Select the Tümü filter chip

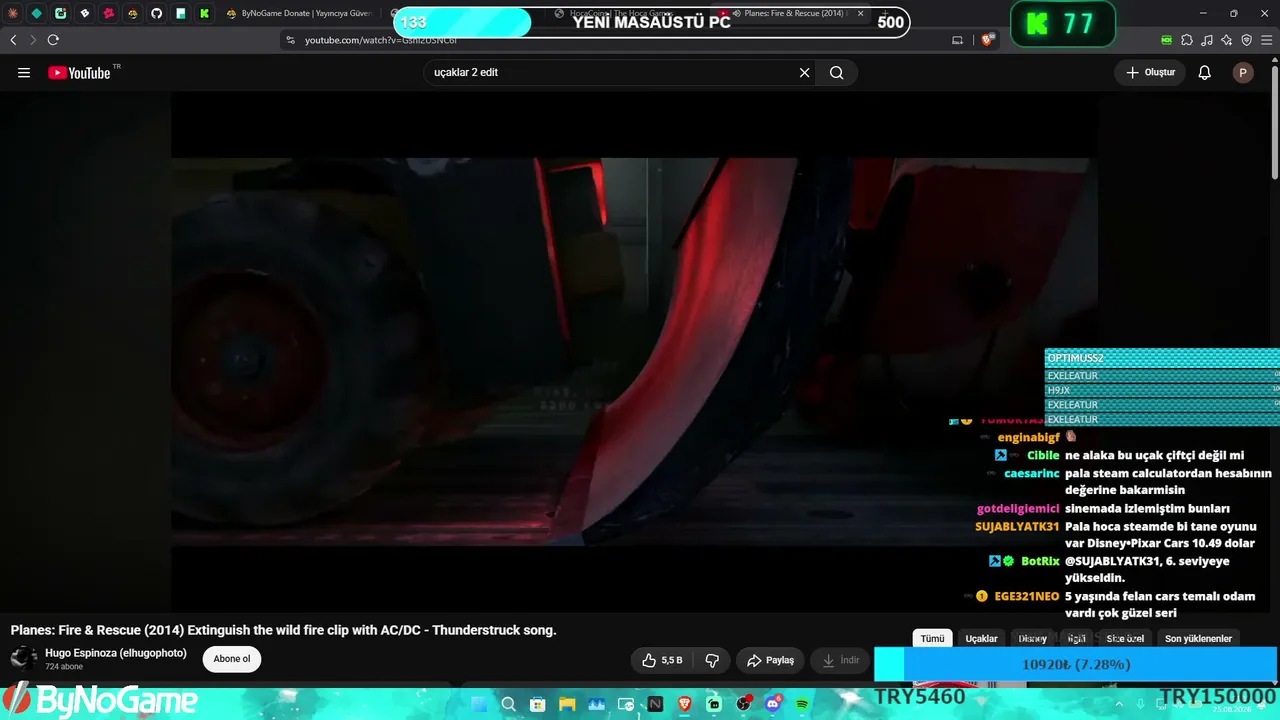coord(932,638)
